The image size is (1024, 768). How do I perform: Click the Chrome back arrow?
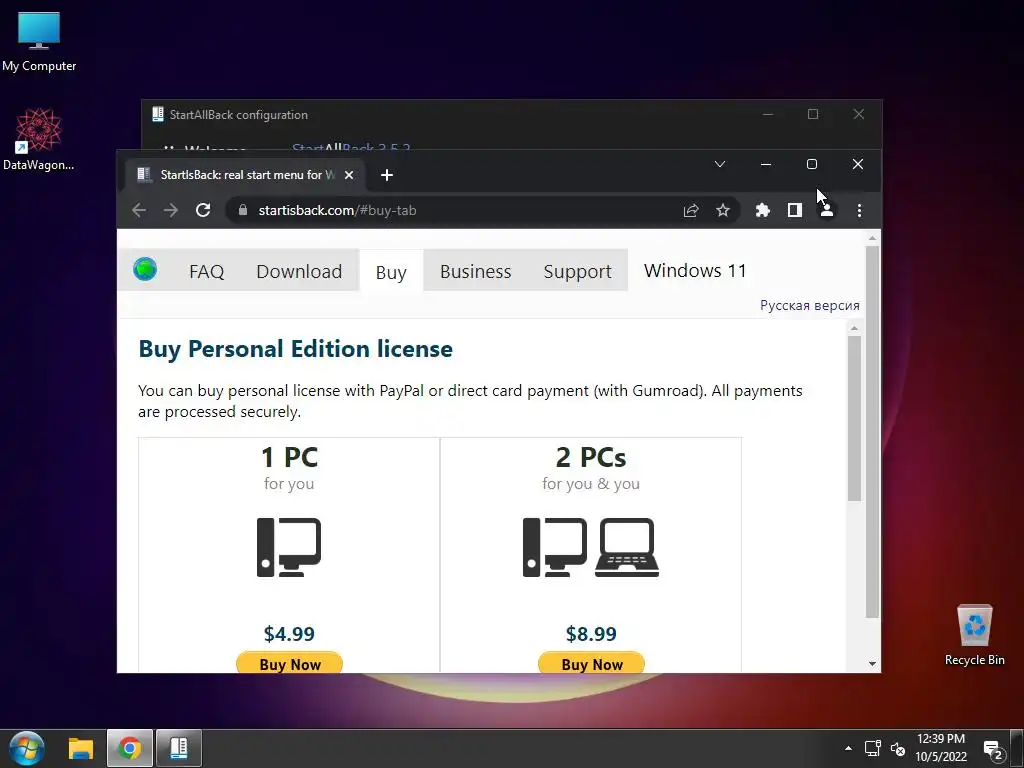click(138, 210)
